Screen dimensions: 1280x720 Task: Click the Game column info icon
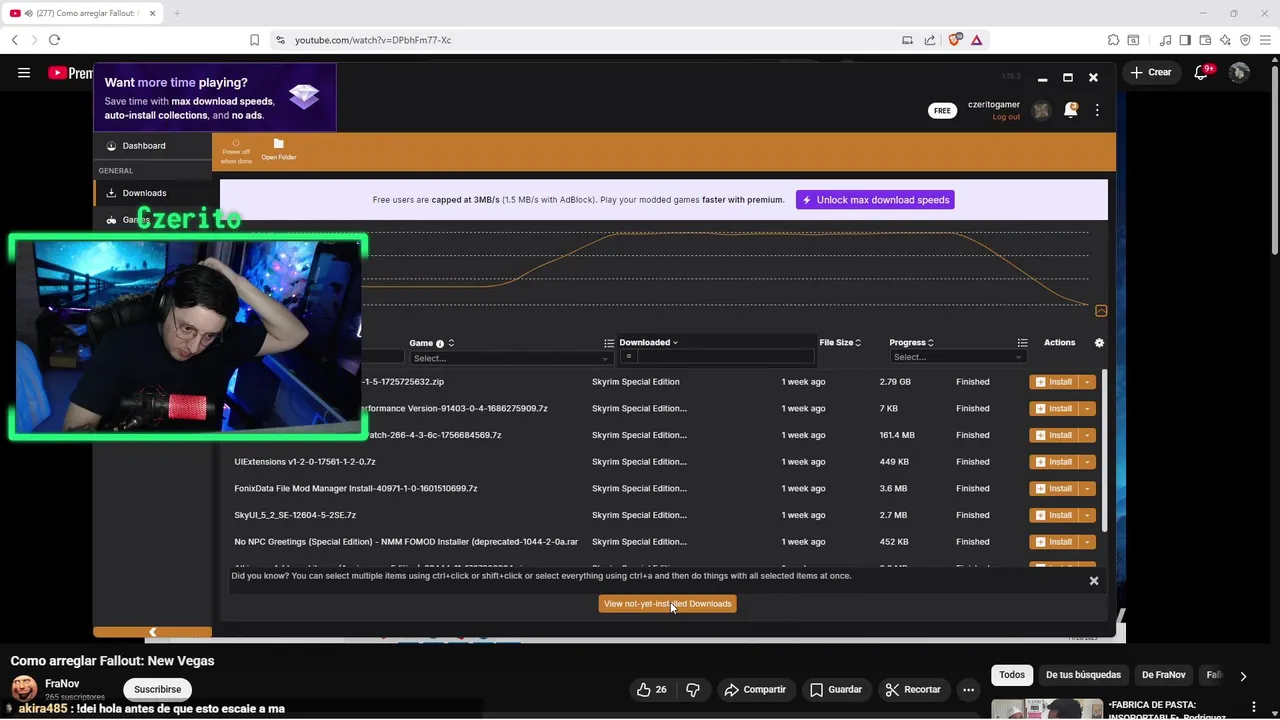(x=440, y=344)
